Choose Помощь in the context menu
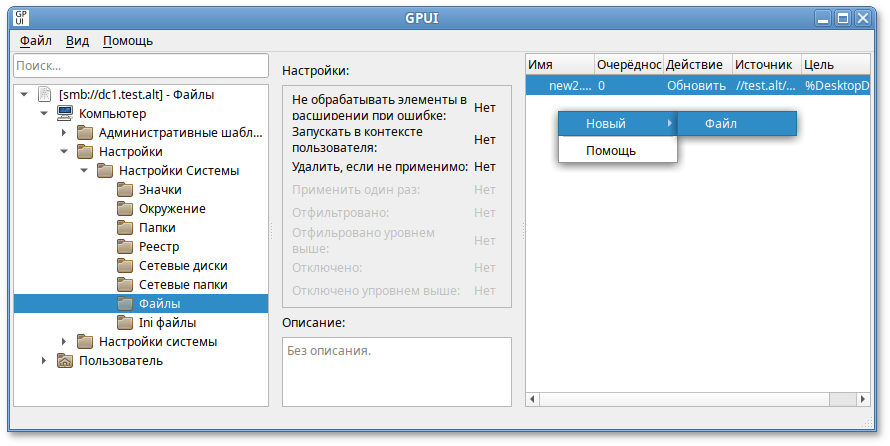Screen dimensions: 890x446 (x=618, y=150)
